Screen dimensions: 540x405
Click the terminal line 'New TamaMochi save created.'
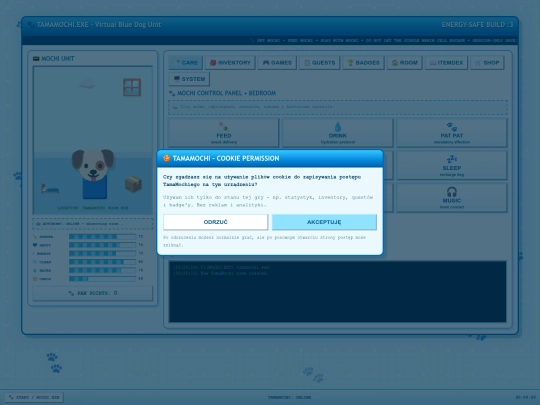221,273
